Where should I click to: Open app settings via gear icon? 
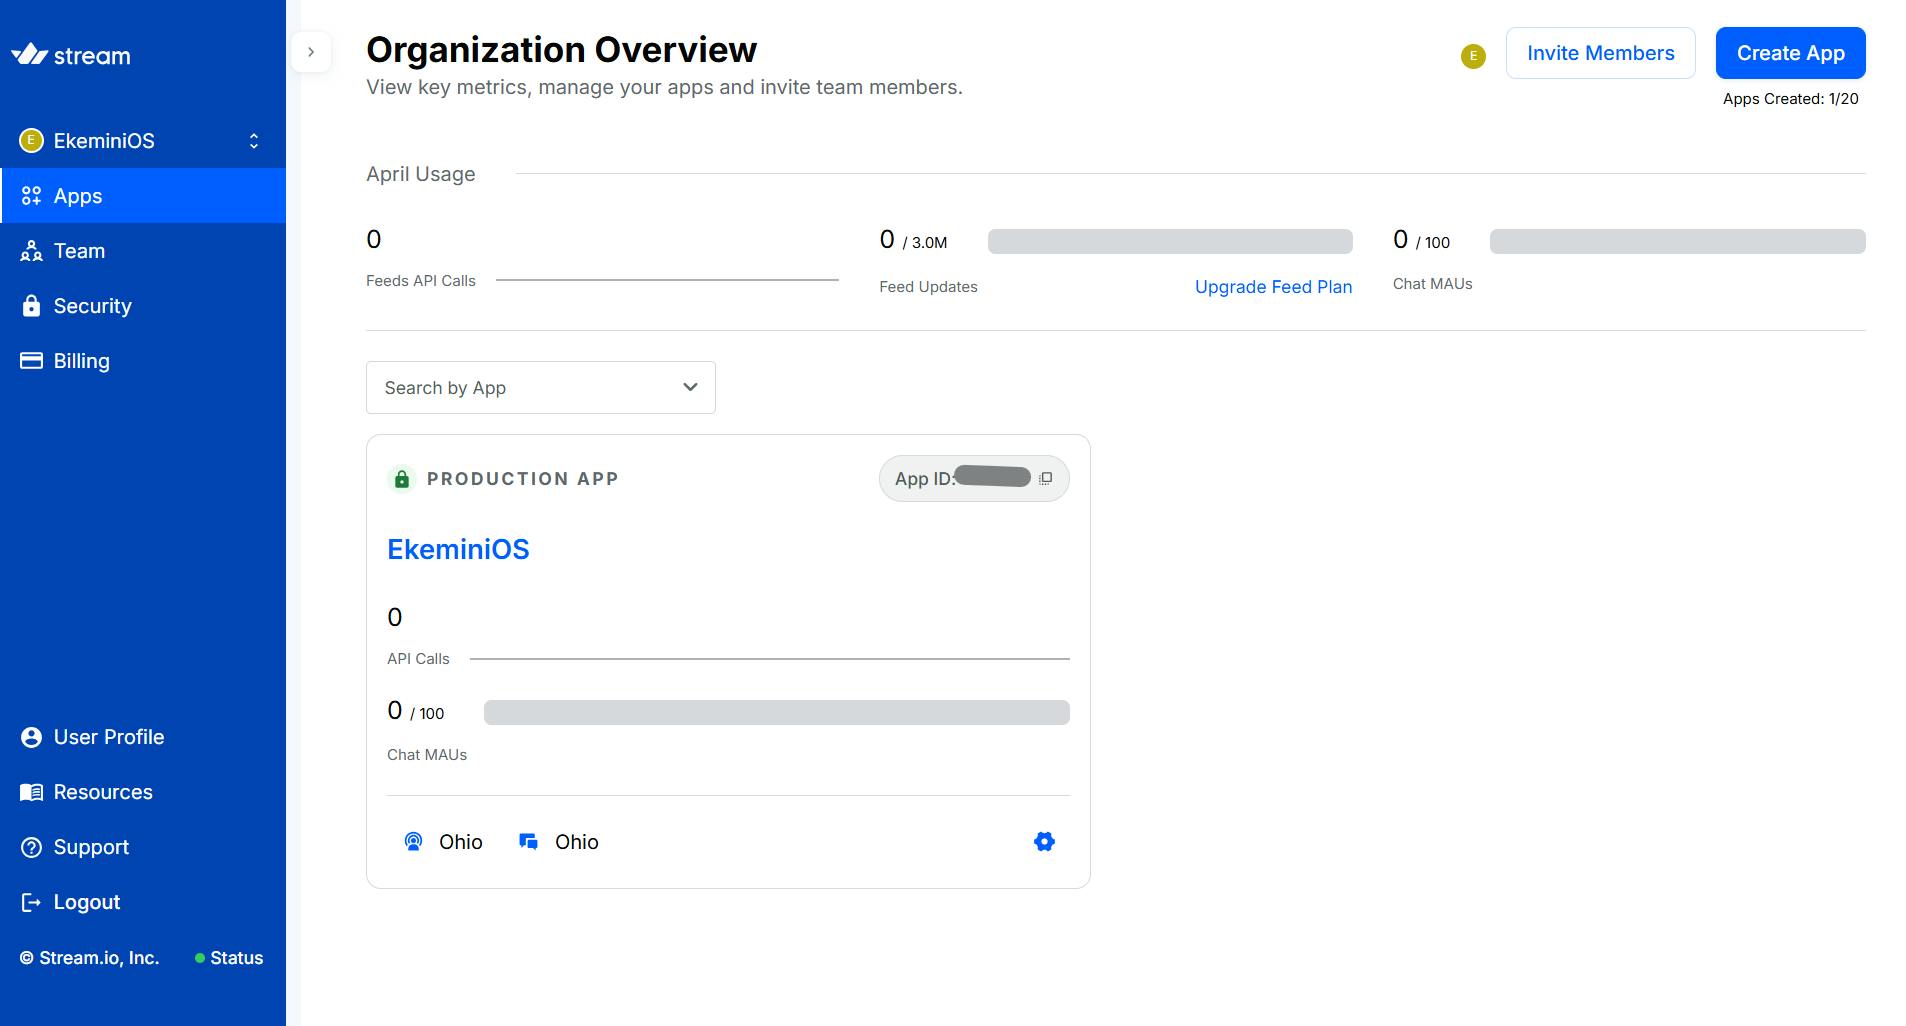tap(1044, 842)
